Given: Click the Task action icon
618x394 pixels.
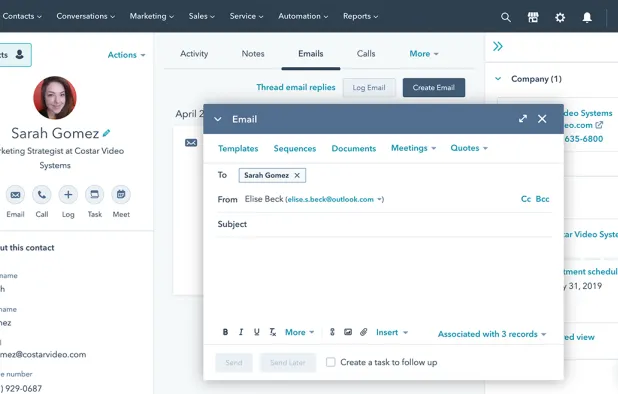Looking at the screenshot, I should pos(95,195).
